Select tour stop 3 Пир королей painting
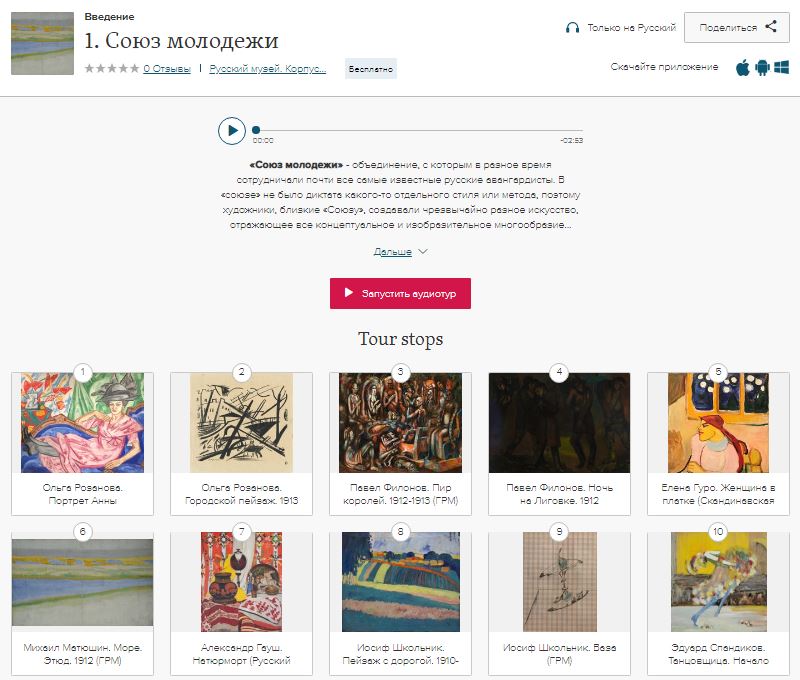The image size is (800, 680). [401, 423]
